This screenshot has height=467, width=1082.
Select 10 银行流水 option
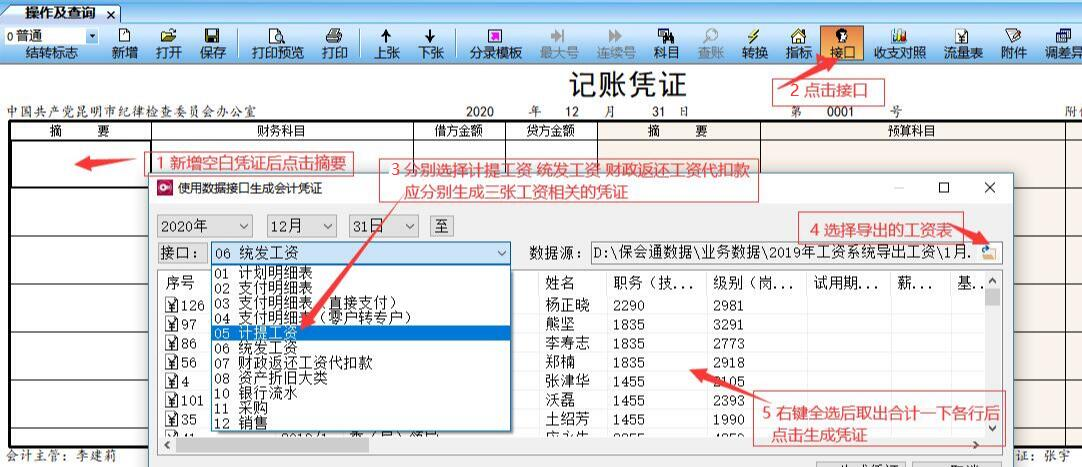[x=360, y=393]
